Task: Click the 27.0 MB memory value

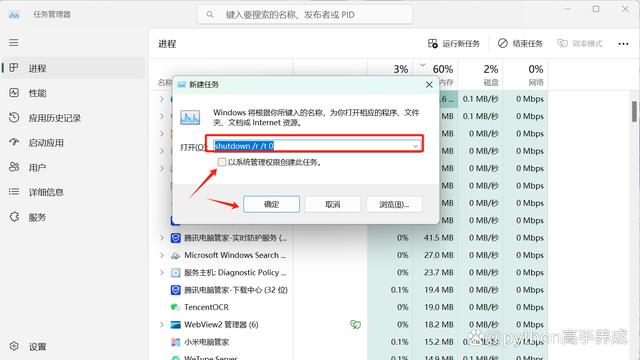Action: [438, 255]
